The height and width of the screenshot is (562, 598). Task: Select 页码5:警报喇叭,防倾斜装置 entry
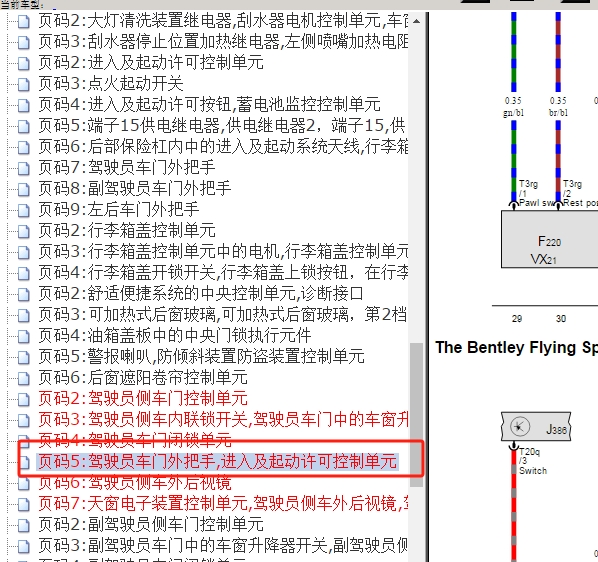(x=201, y=356)
